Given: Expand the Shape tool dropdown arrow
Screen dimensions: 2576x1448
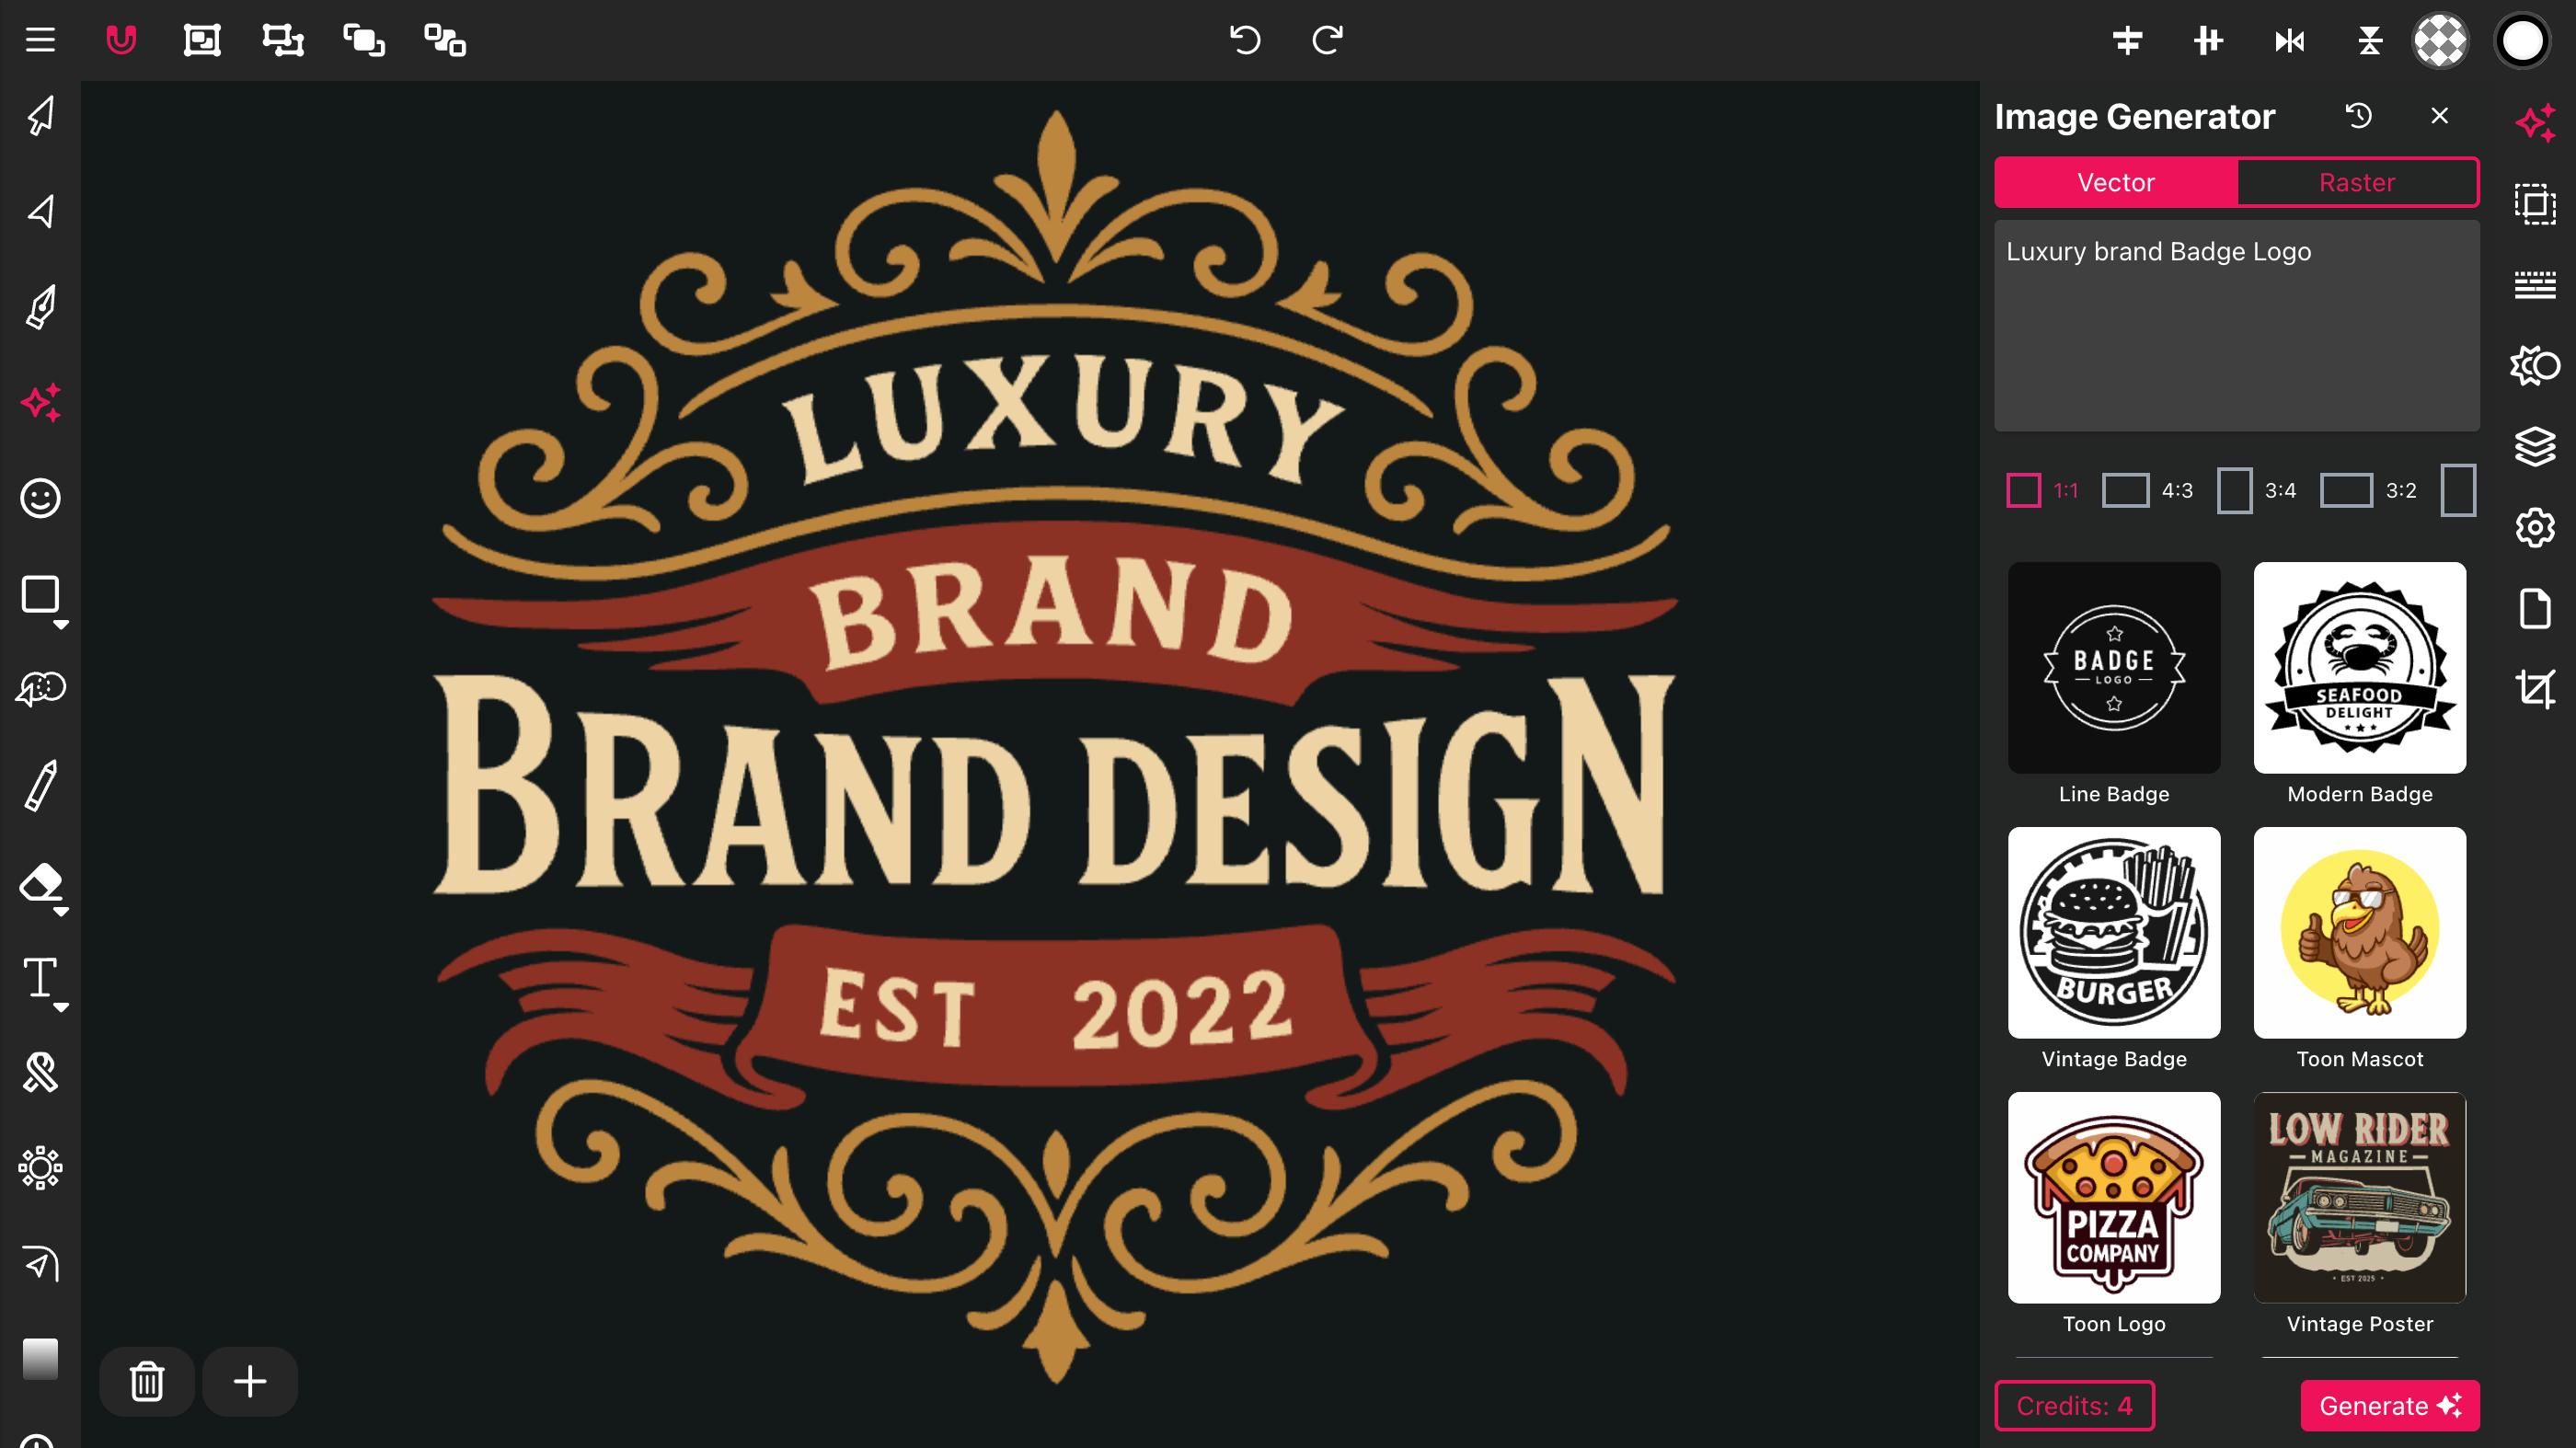Looking at the screenshot, I should tap(61, 624).
